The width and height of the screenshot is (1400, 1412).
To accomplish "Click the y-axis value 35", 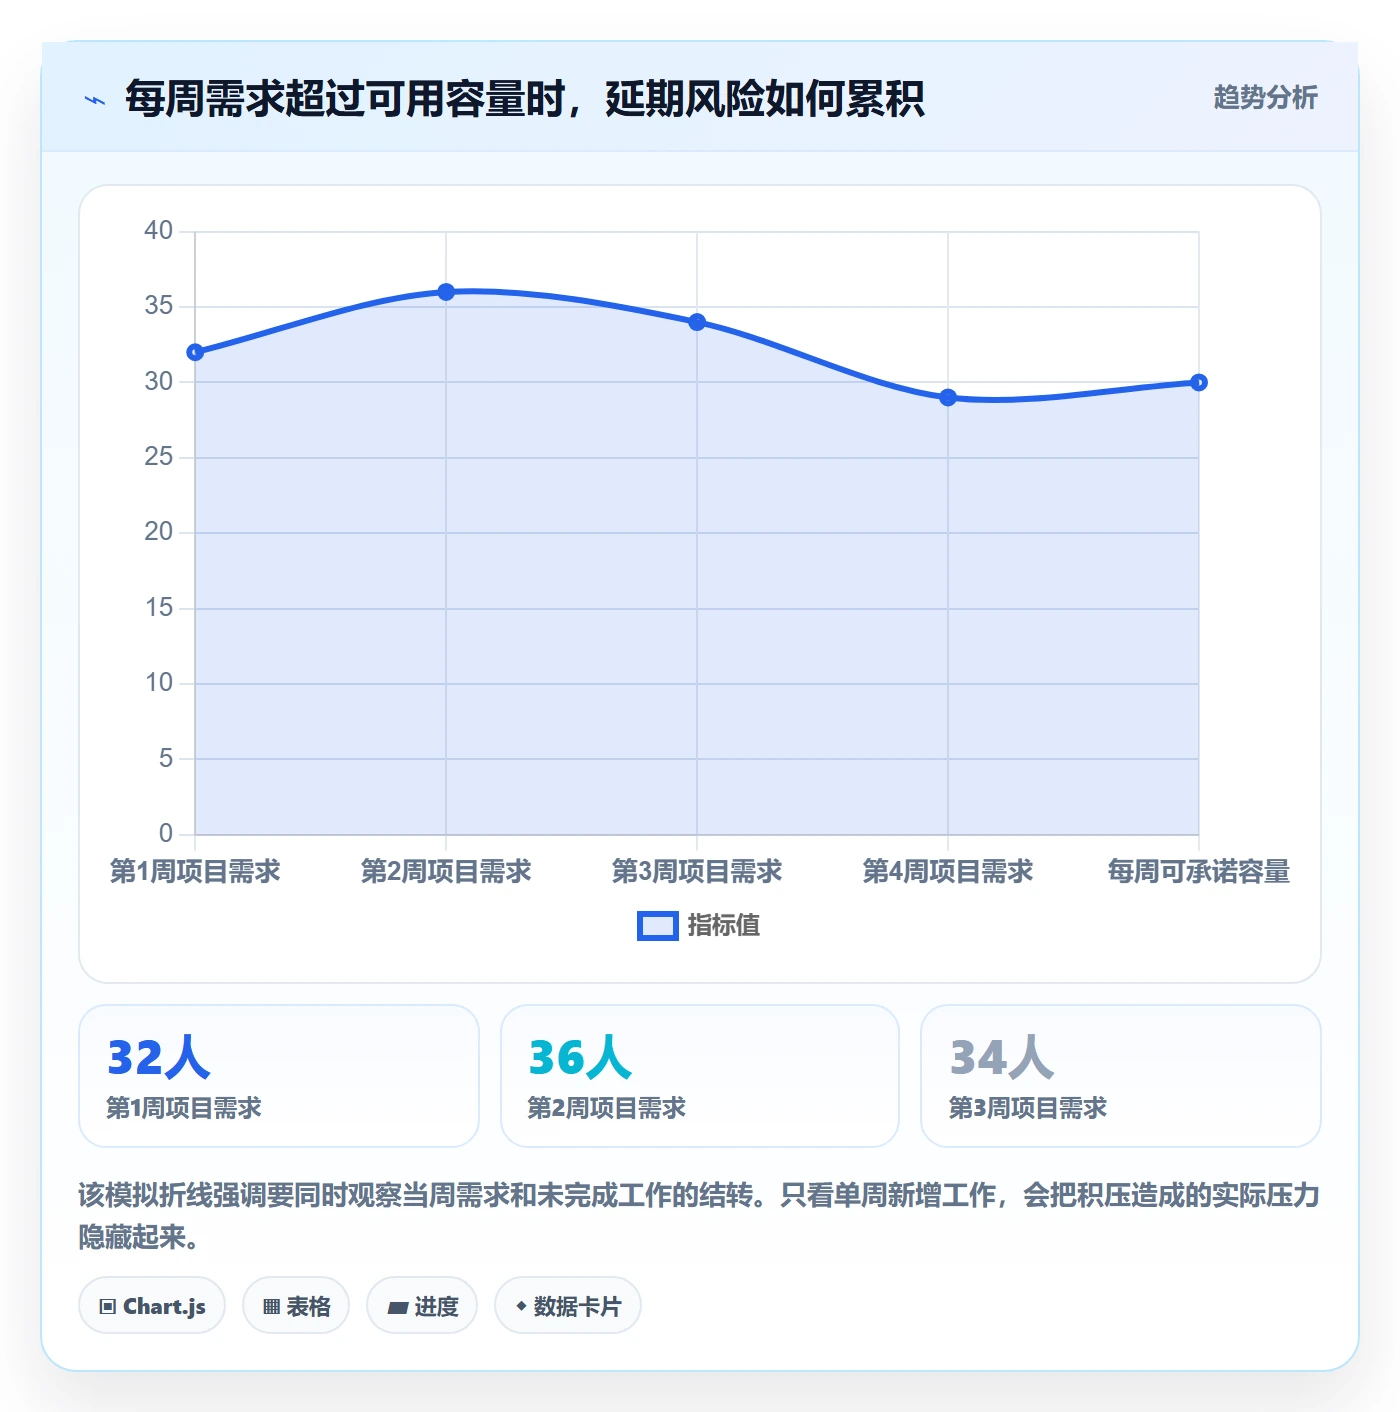I will (159, 306).
